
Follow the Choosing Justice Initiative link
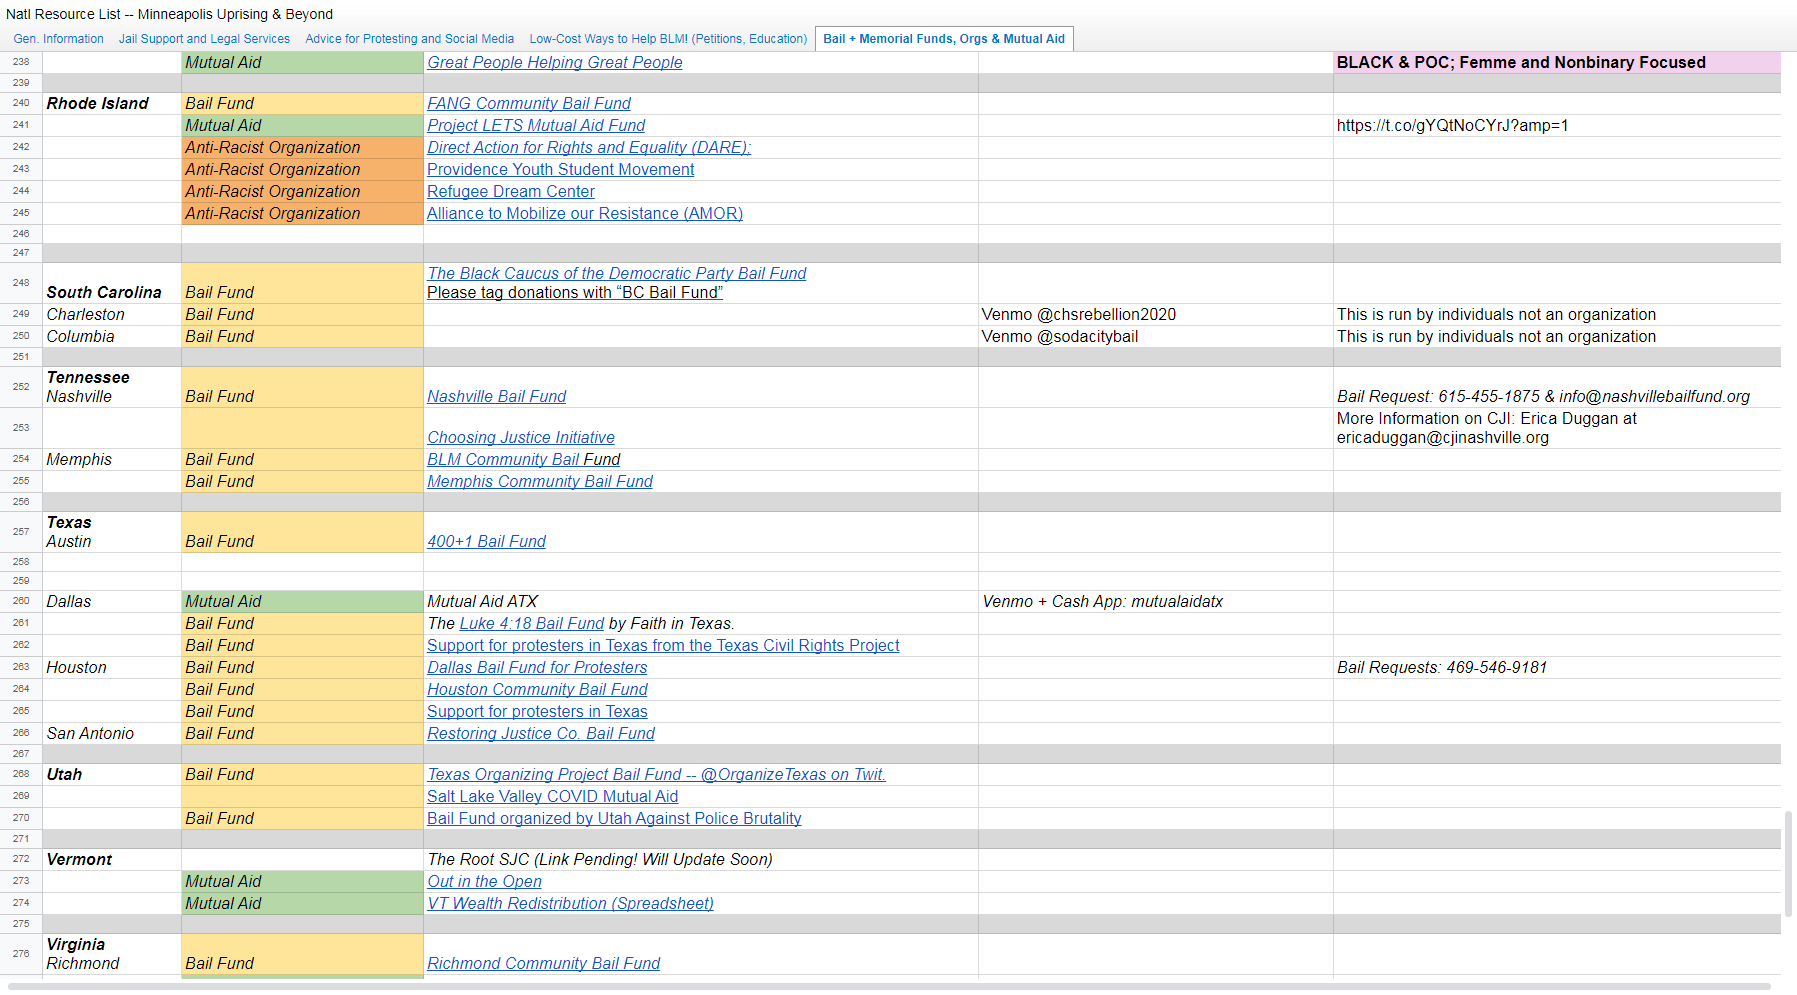click(521, 437)
